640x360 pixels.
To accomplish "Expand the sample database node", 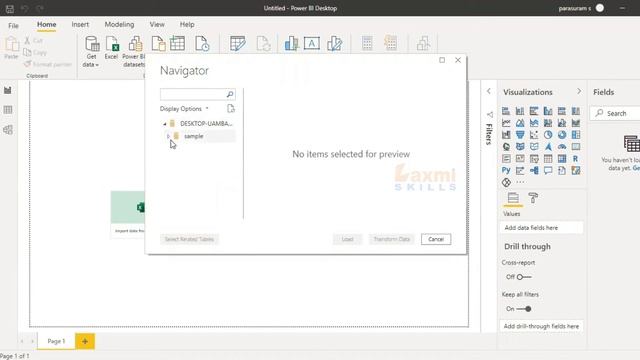I will pos(169,136).
